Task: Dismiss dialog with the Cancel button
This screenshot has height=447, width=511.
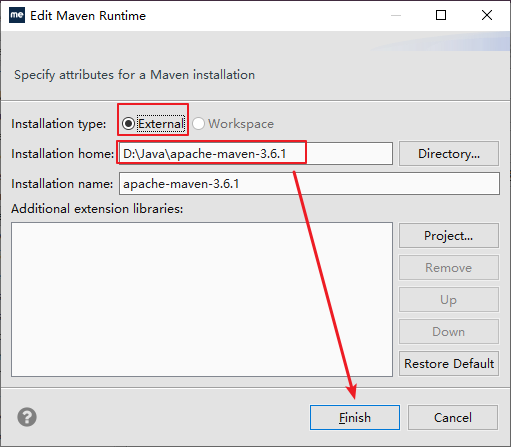Action: point(453,418)
